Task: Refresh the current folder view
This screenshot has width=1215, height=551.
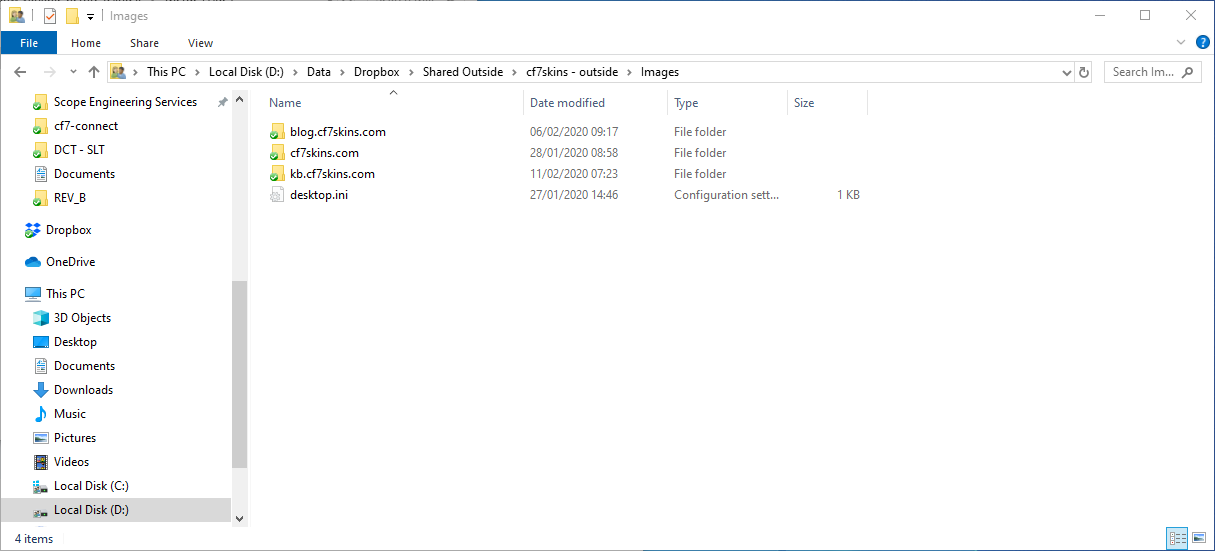Action: tap(1084, 72)
